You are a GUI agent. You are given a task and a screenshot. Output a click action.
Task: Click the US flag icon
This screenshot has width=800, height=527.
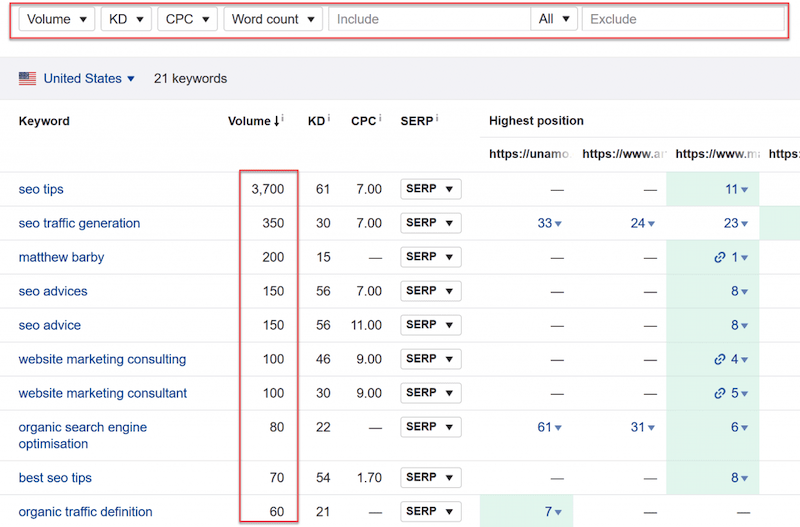point(27,79)
